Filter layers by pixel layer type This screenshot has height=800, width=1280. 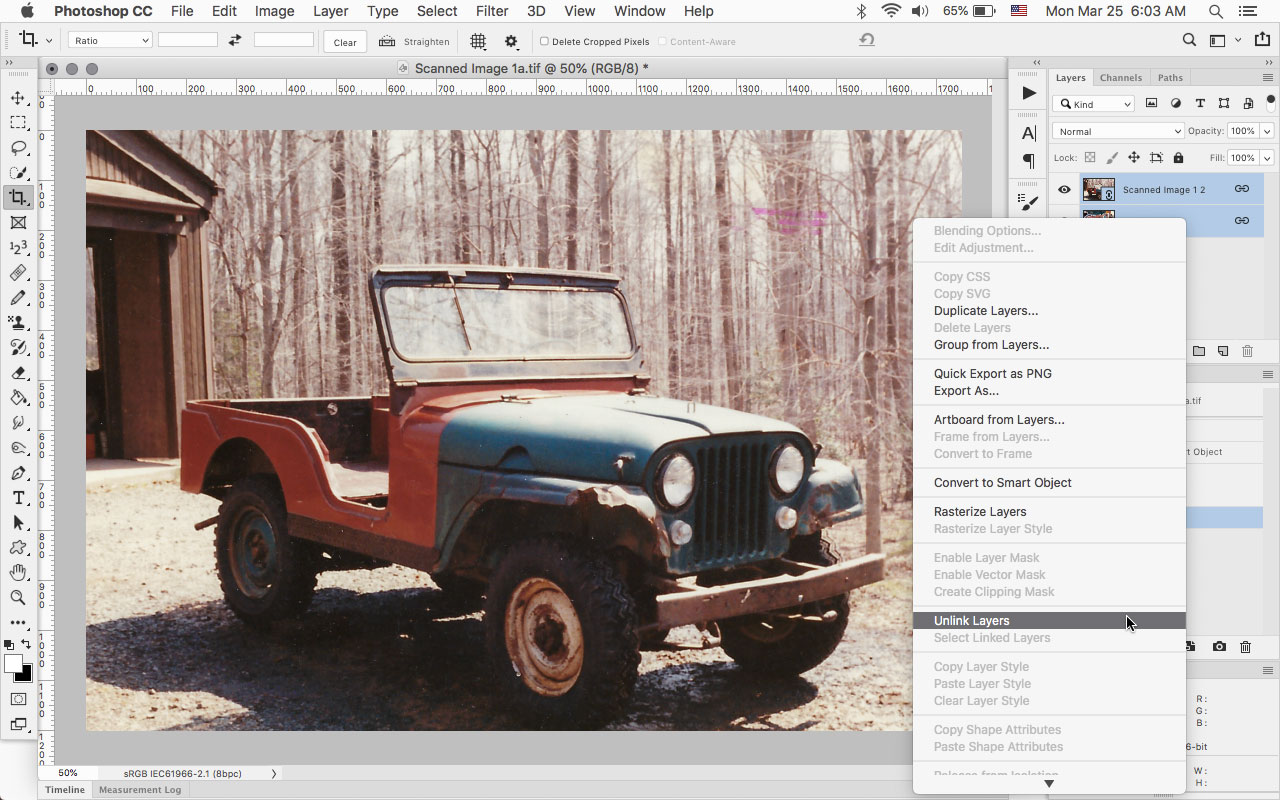tap(1151, 103)
